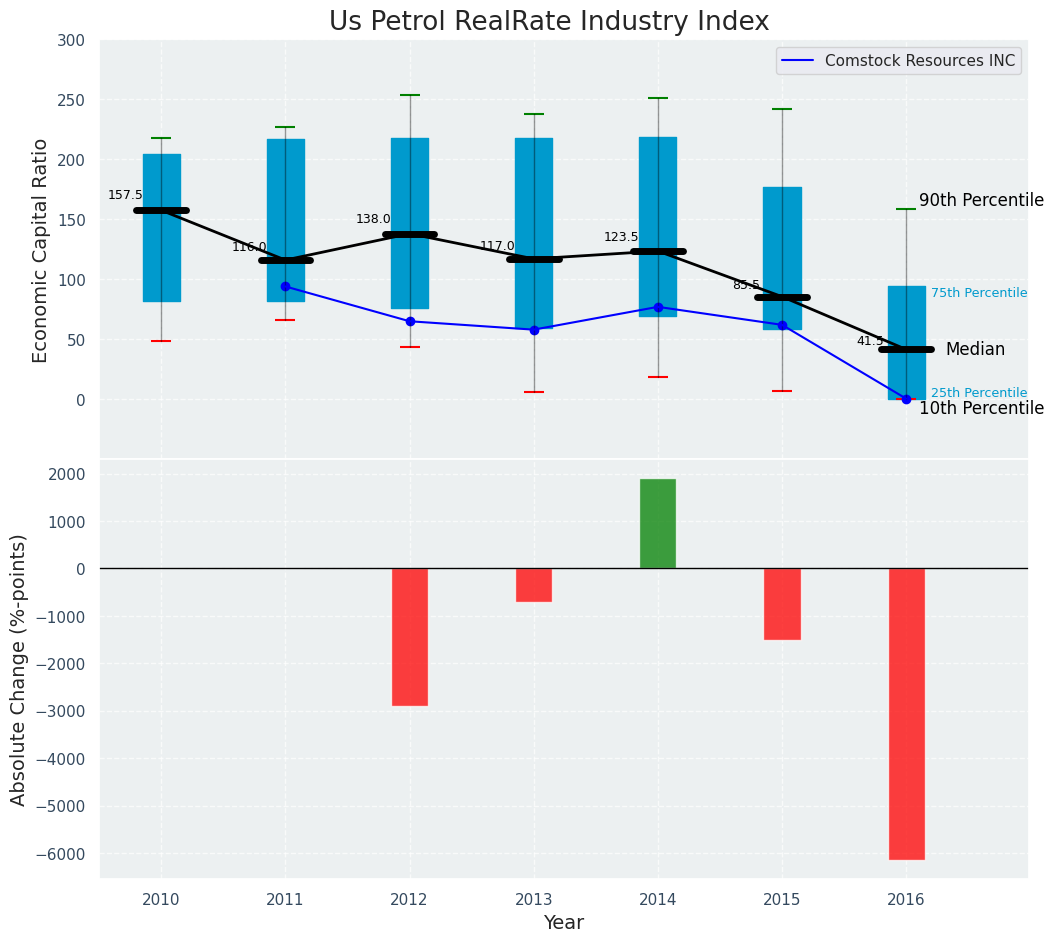This screenshot has height=942, width=1054.
Task: Click the Median annotation beside 2016
Action: pyautogui.click(x=975, y=350)
